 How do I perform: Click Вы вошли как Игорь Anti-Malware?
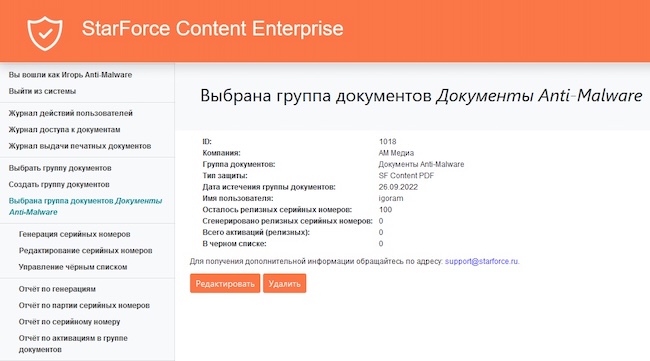[x=70, y=75]
